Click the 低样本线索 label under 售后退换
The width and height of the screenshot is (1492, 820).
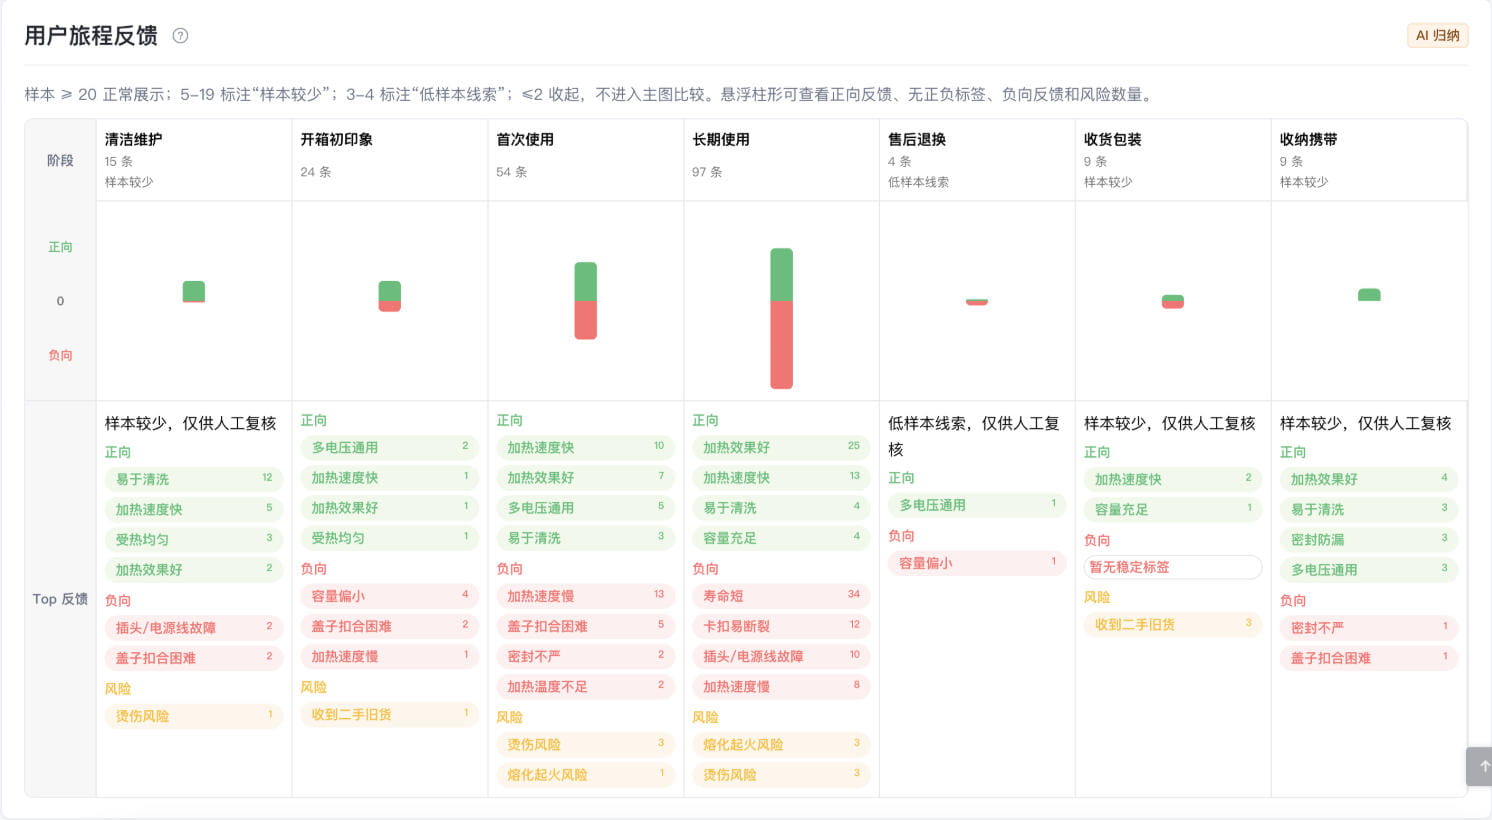(x=919, y=182)
